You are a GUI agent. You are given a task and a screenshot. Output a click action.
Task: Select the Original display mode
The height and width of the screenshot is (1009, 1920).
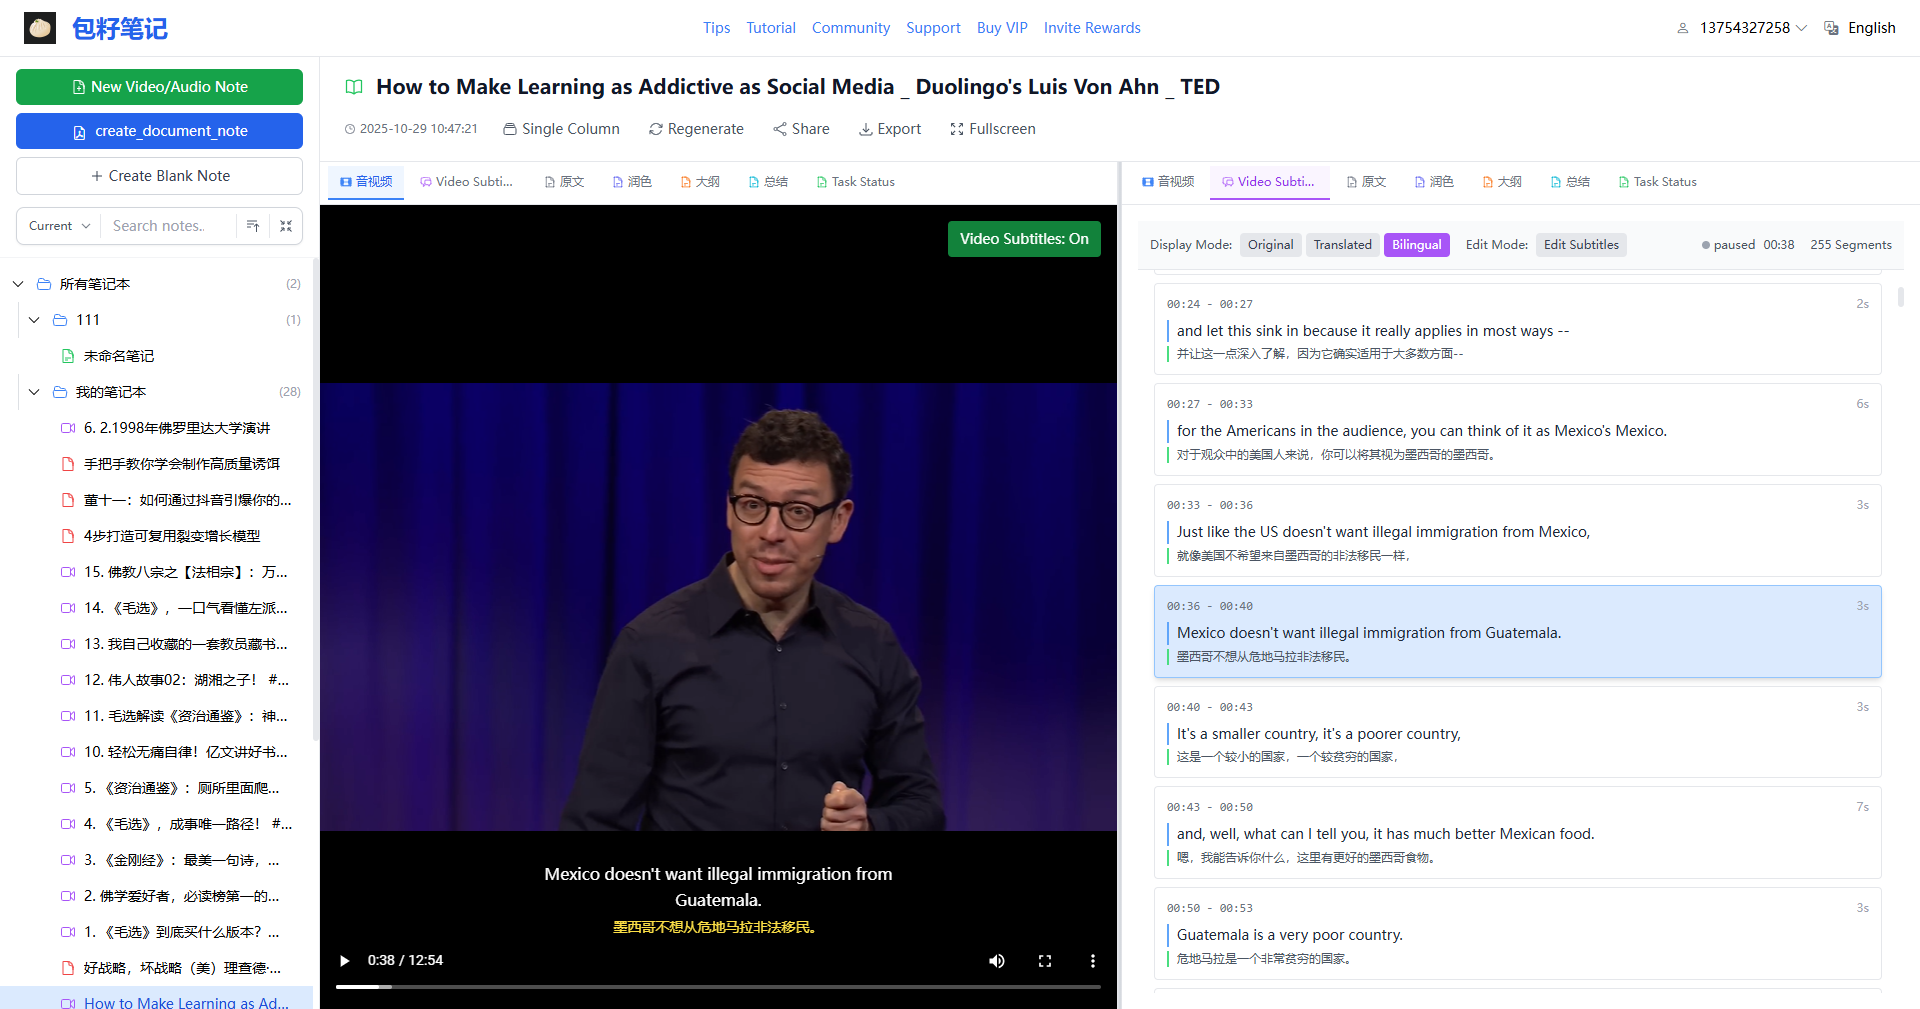pyautogui.click(x=1270, y=245)
